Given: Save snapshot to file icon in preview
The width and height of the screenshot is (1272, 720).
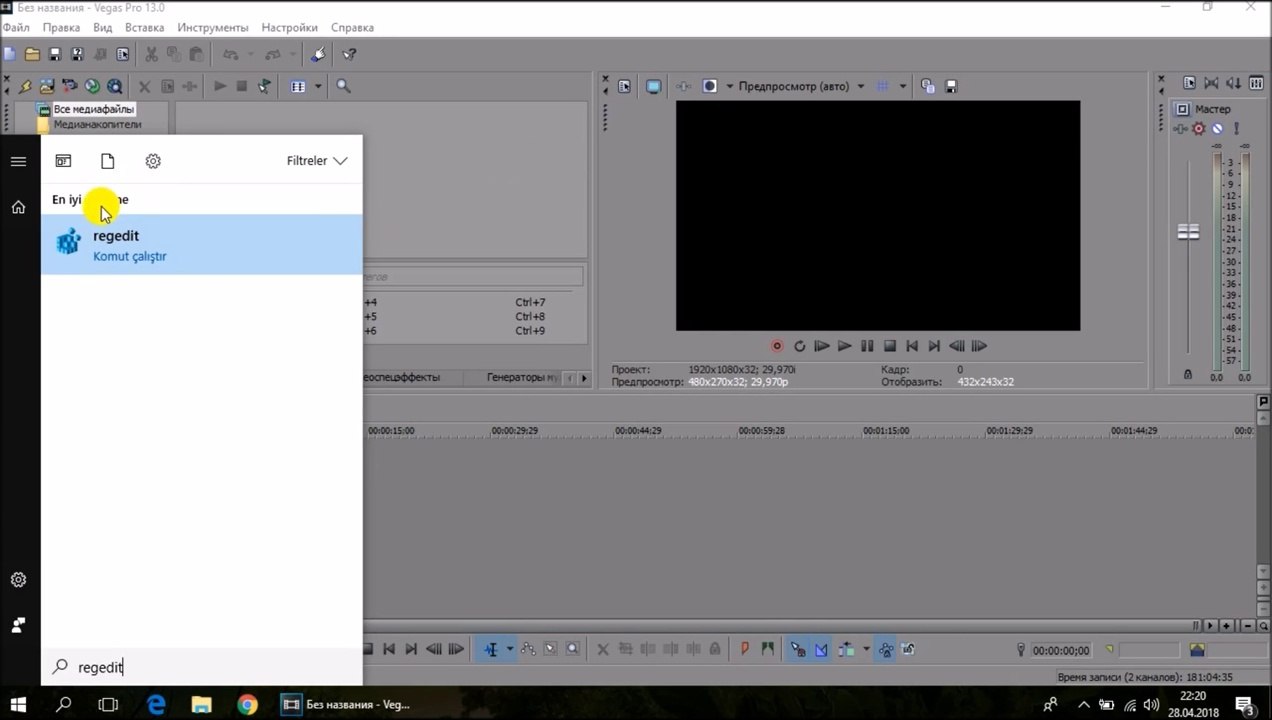Looking at the screenshot, I should click(951, 87).
